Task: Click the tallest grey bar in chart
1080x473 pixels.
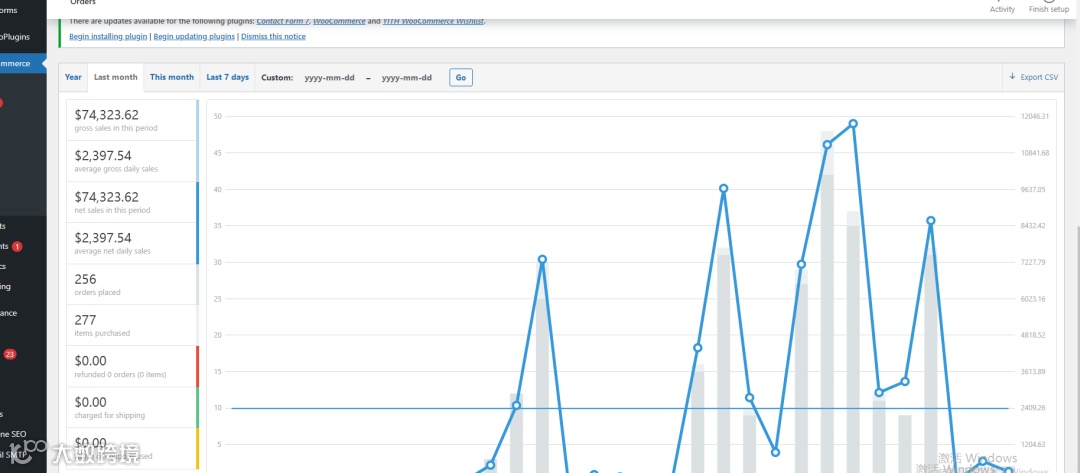Action: pos(827,302)
